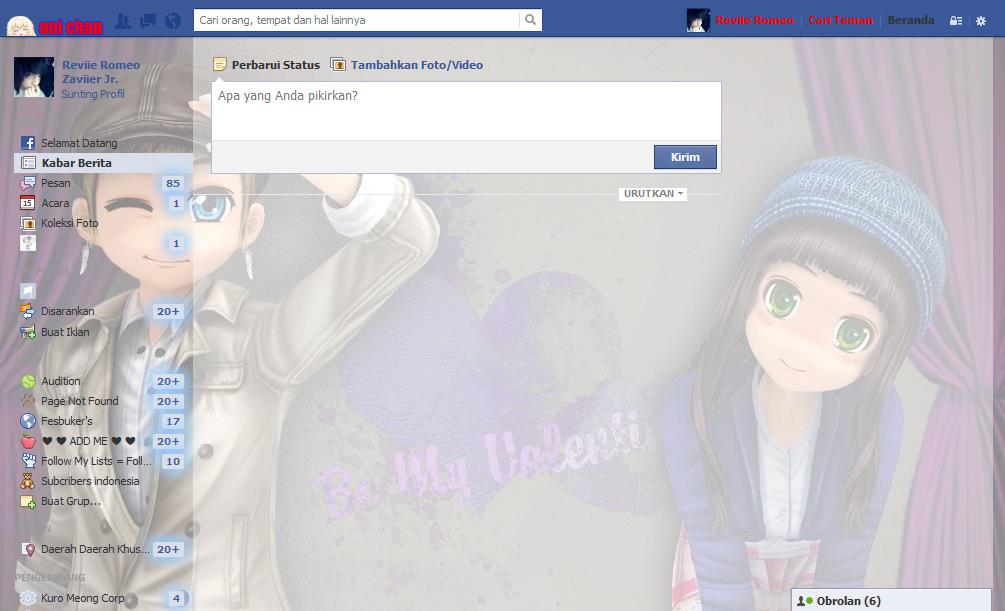Click the apple icon beside ADD ME
This screenshot has width=1005, height=611.
28,441
